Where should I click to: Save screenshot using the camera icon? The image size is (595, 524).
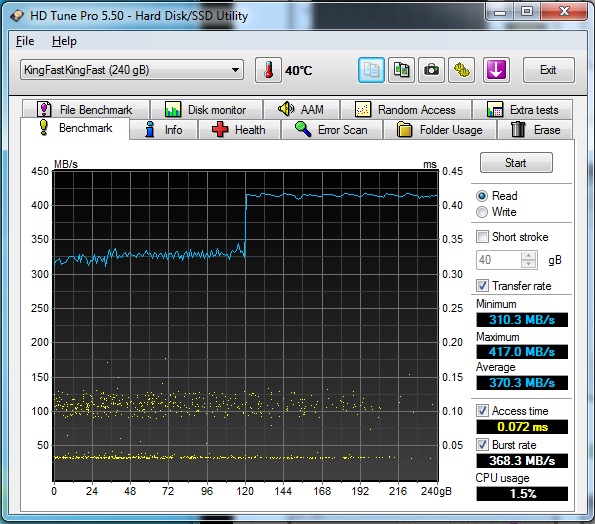[x=431, y=70]
